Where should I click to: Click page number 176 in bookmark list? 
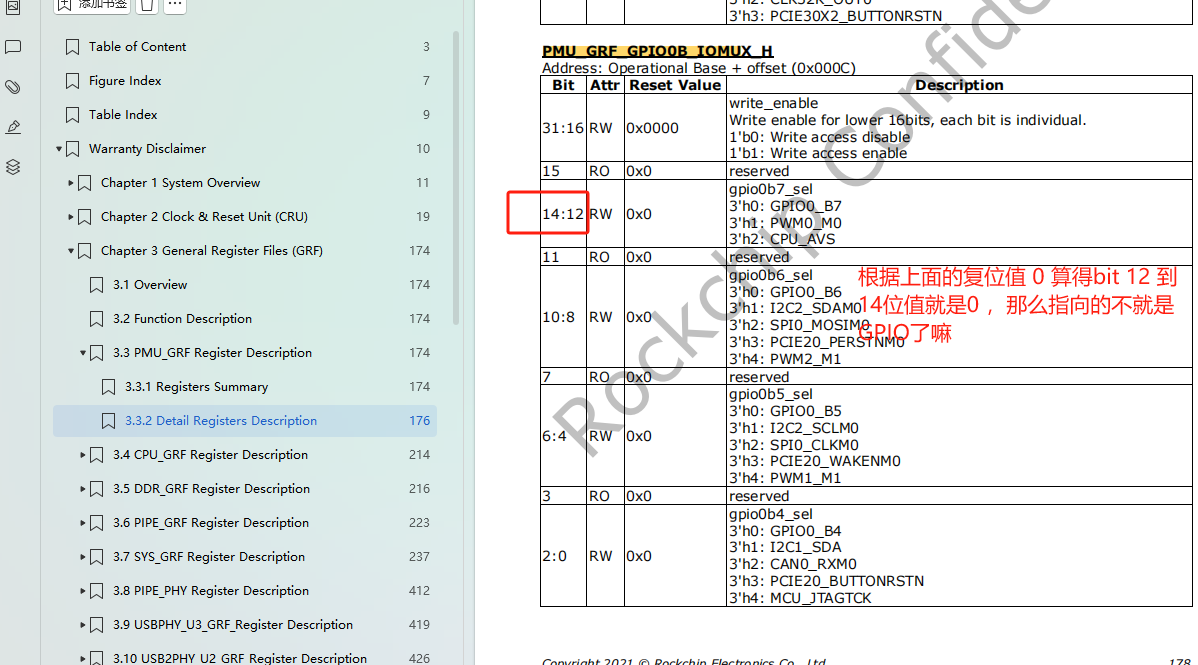(419, 420)
